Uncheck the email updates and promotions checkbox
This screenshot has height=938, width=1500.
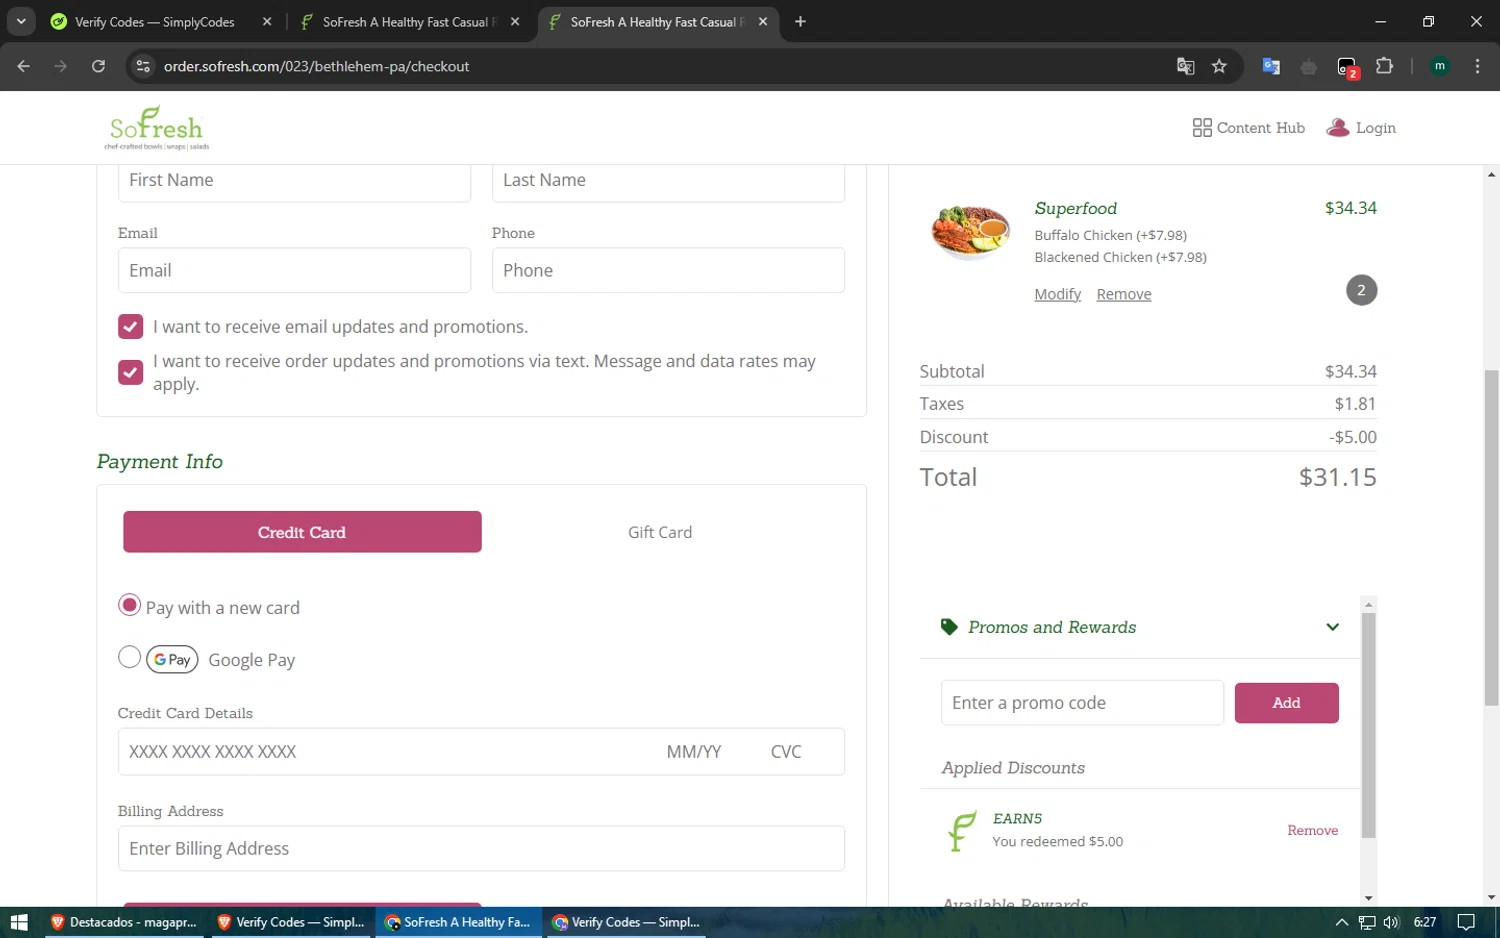[x=130, y=327]
